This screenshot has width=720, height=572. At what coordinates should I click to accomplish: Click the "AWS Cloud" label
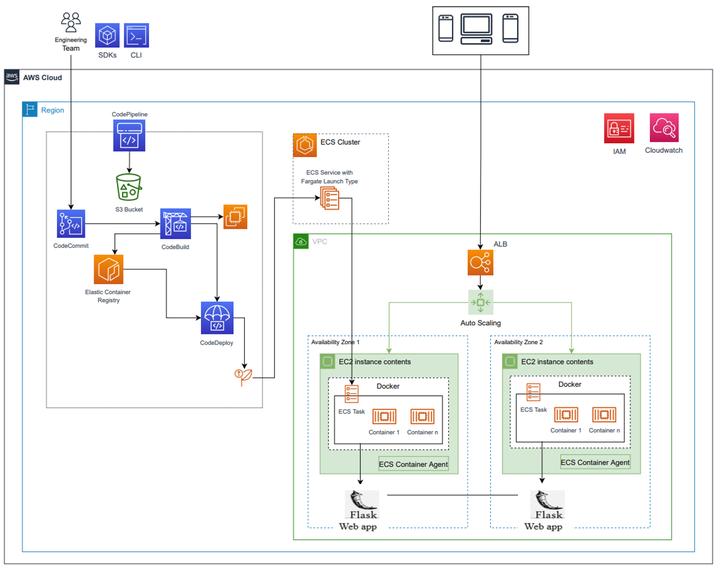(43, 78)
